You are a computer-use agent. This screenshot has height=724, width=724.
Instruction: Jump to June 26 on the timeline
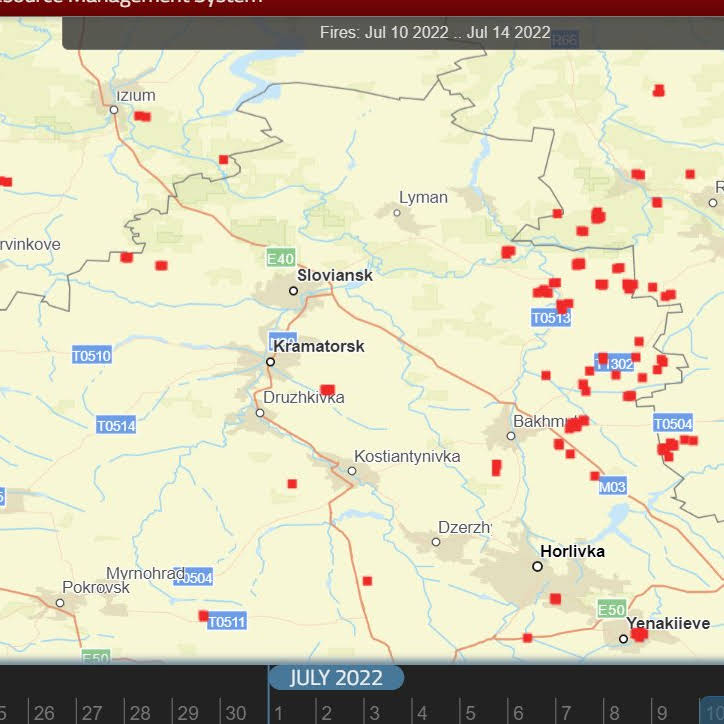pyautogui.click(x=44, y=712)
